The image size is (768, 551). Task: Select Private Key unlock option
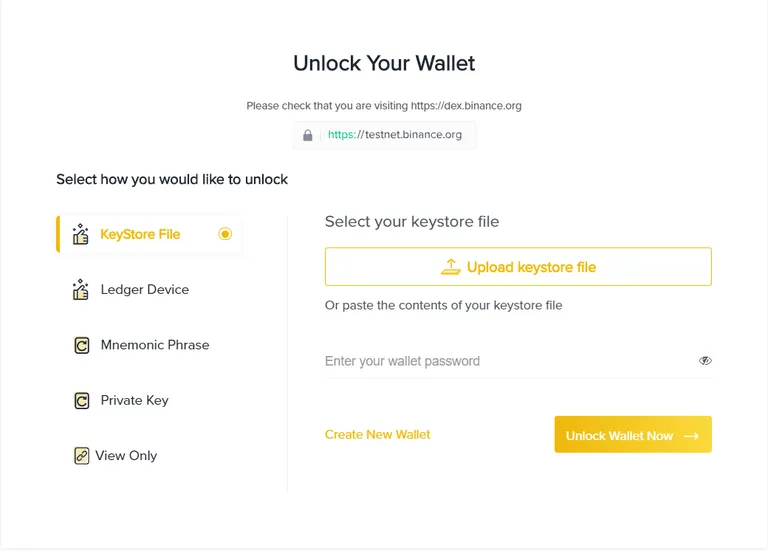[134, 401]
